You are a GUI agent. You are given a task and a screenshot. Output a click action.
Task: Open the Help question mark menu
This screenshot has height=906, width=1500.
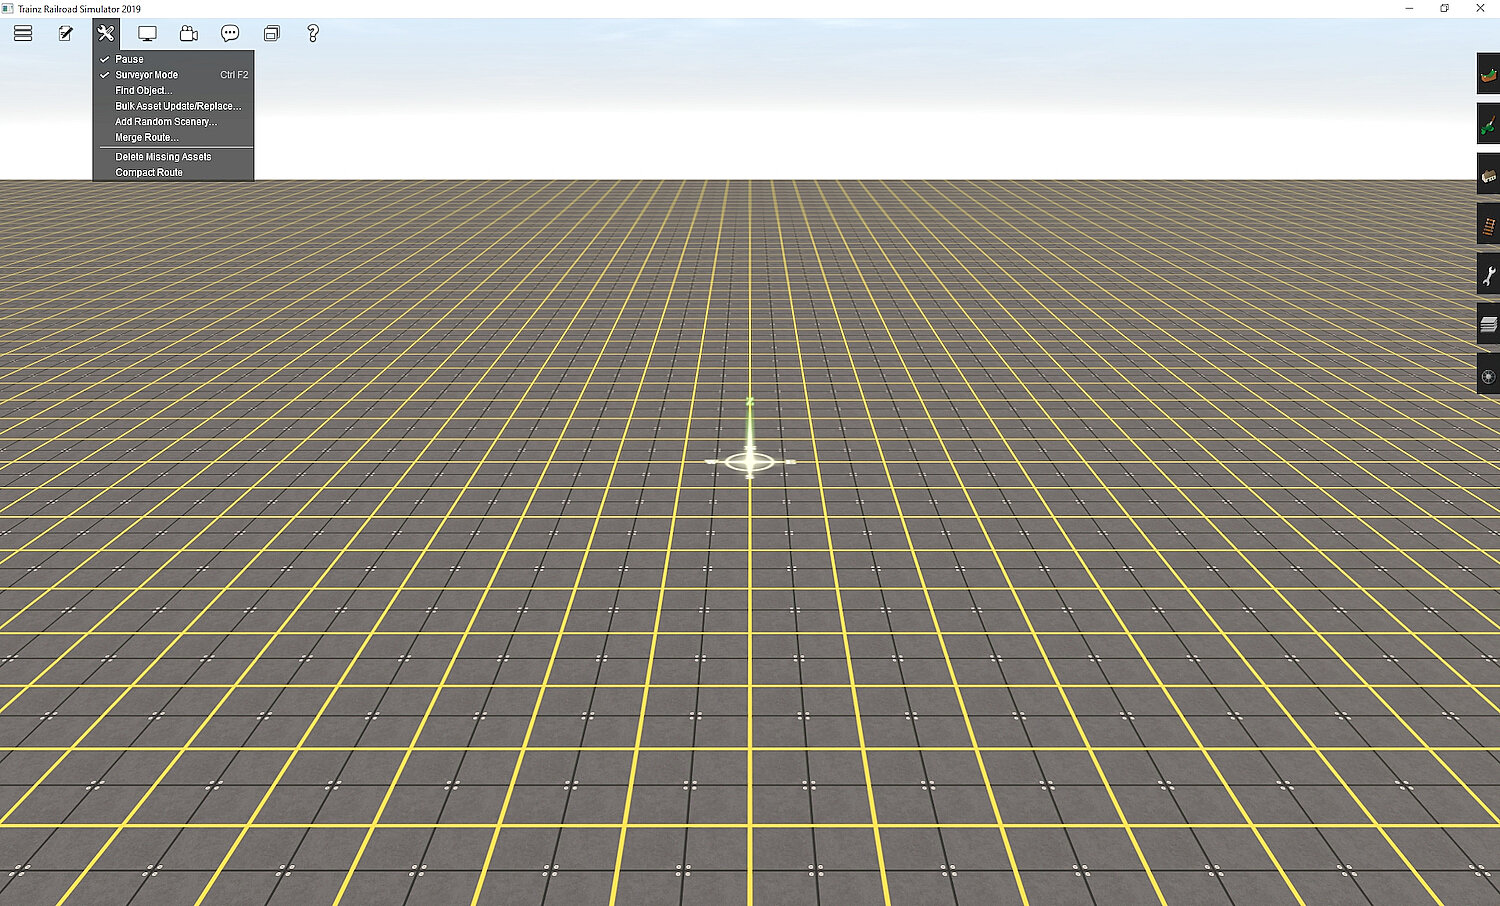click(313, 33)
